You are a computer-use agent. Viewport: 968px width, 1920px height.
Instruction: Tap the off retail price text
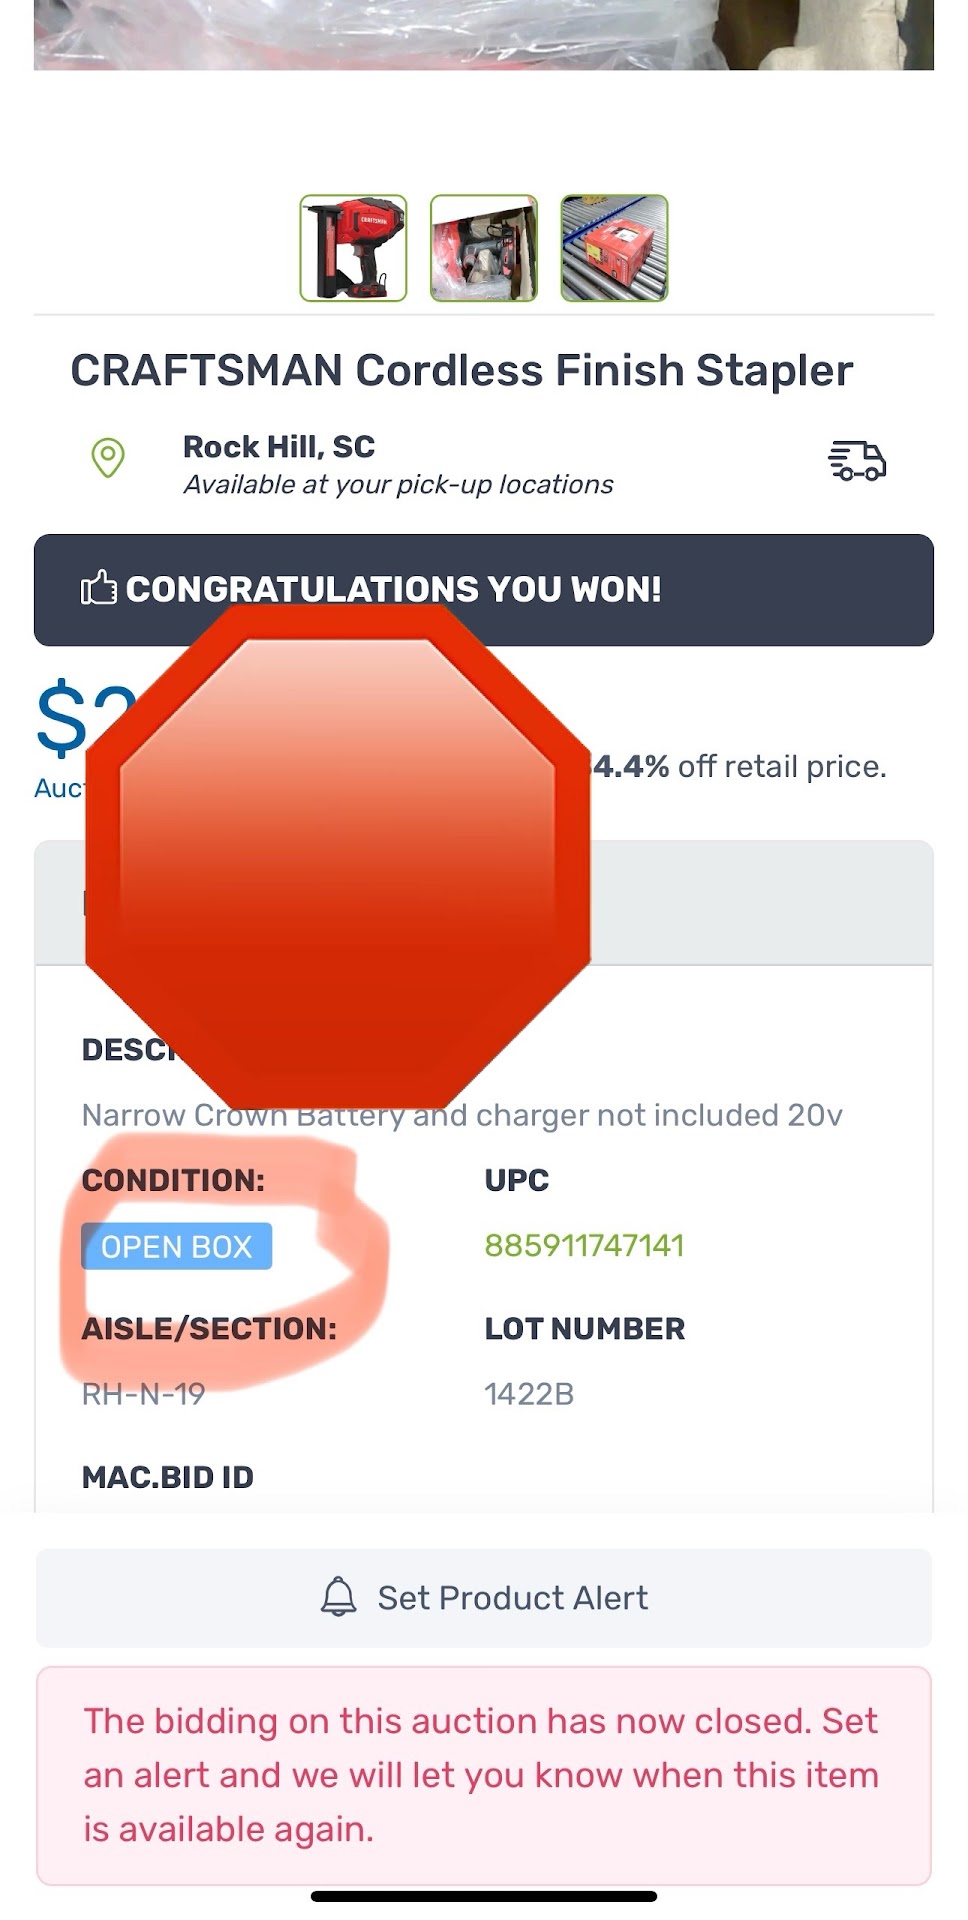click(780, 767)
